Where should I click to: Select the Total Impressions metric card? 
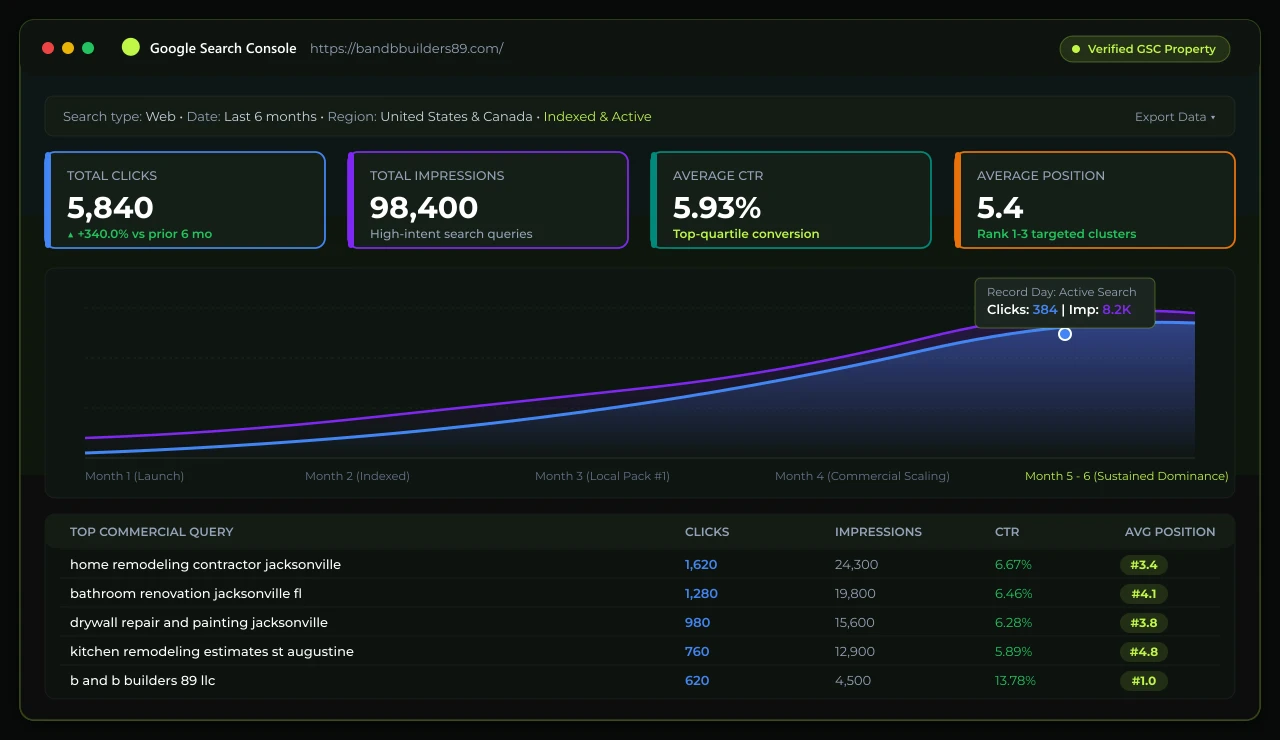click(488, 200)
